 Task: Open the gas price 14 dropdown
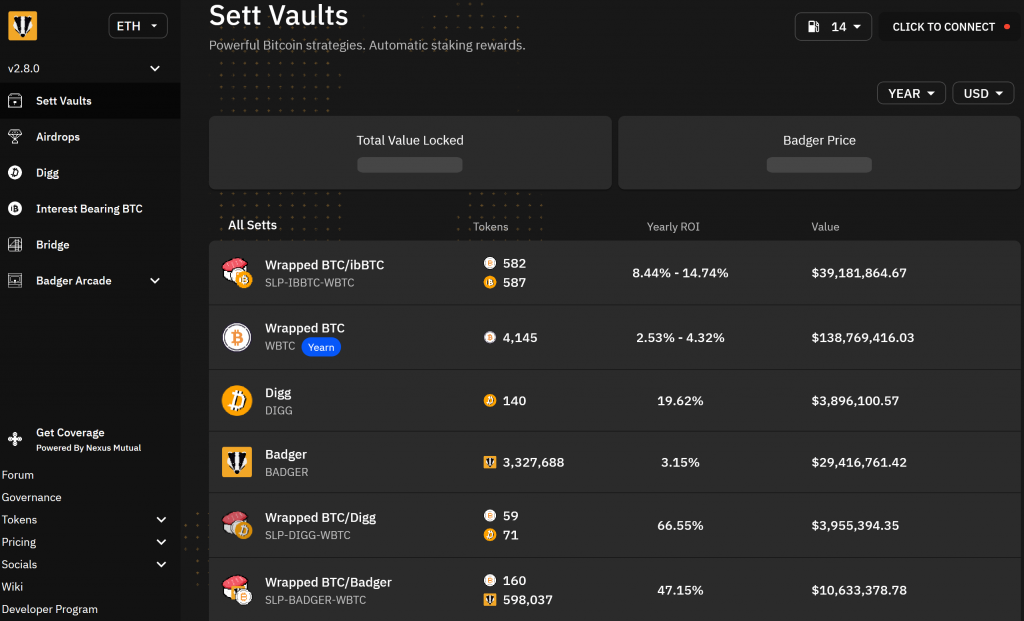[833, 27]
